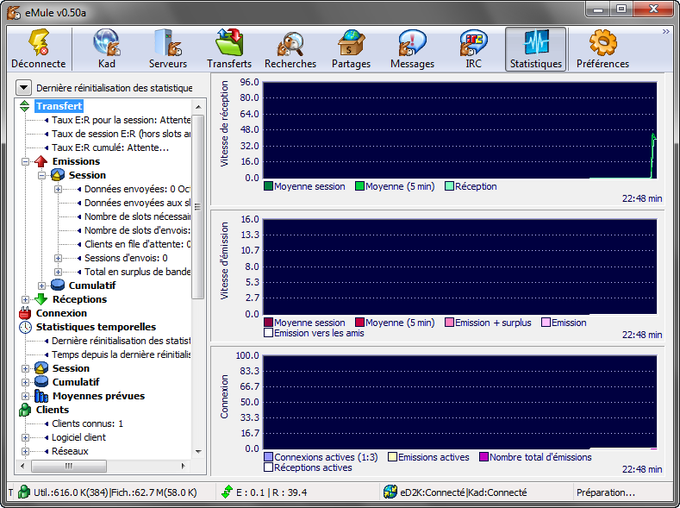
Task: Expand Total en surplus de bande item
Action: [x=58, y=272]
